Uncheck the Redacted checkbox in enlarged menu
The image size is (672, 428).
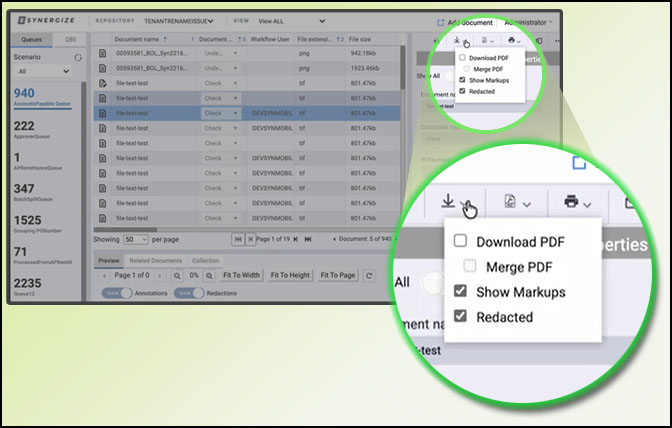pyautogui.click(x=460, y=317)
